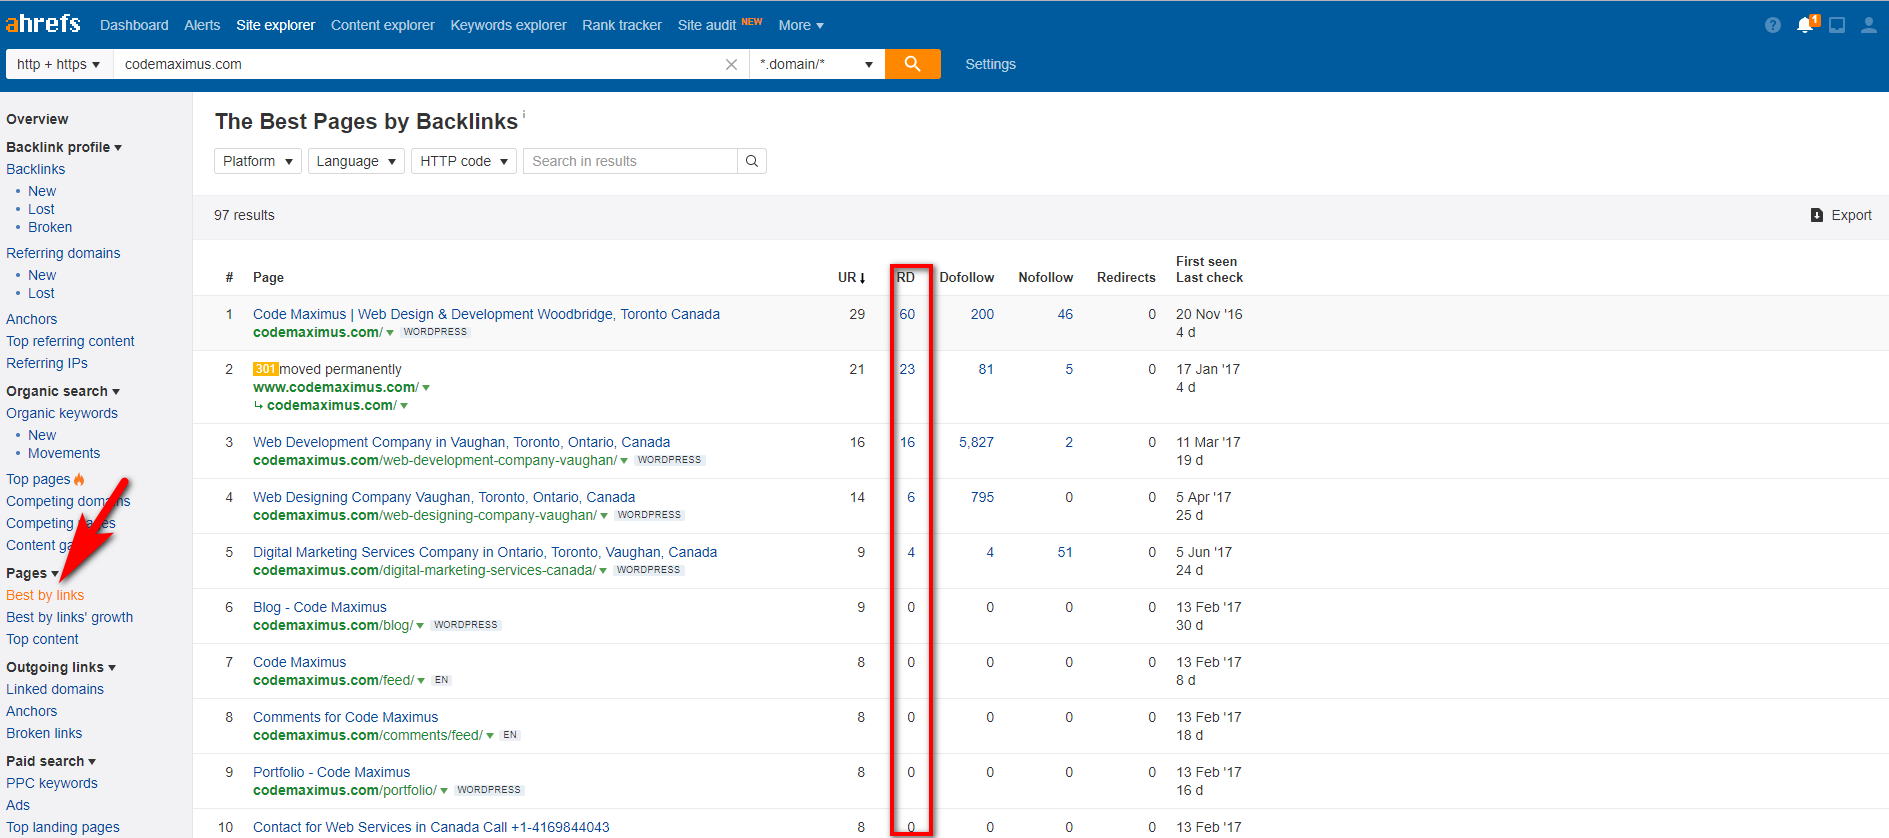Open Top content in sidebar
The image size is (1889, 838).
tap(42, 639)
